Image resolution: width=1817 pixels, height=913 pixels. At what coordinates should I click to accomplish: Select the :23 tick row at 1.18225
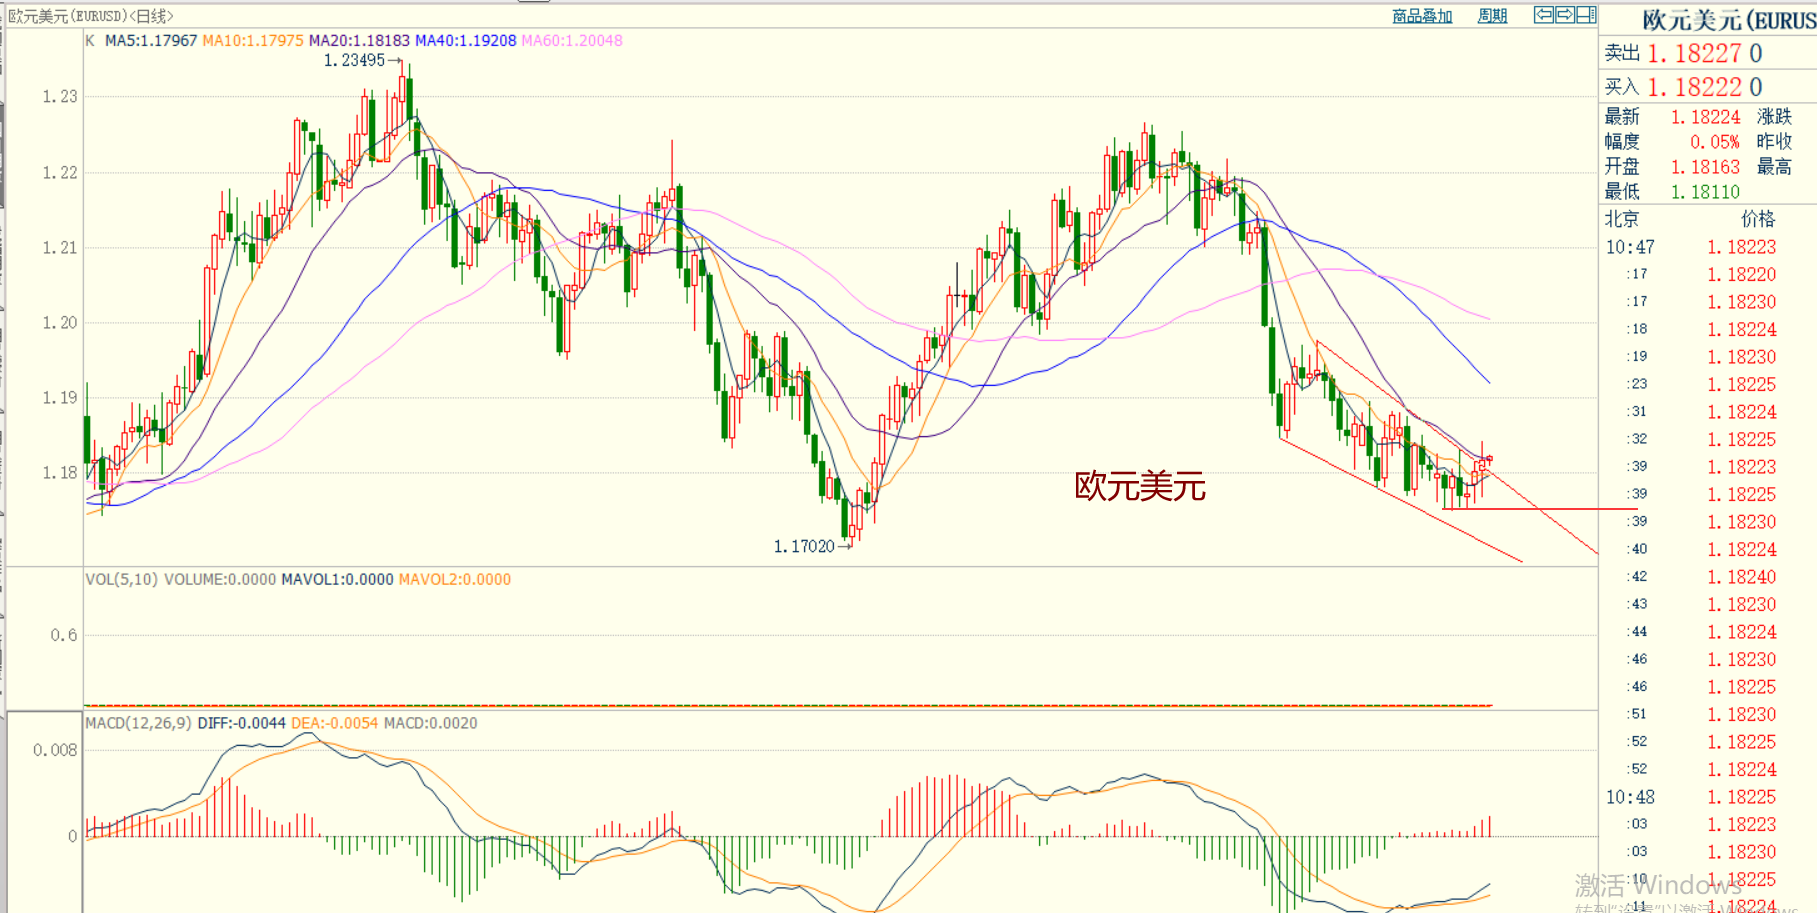tap(1708, 384)
